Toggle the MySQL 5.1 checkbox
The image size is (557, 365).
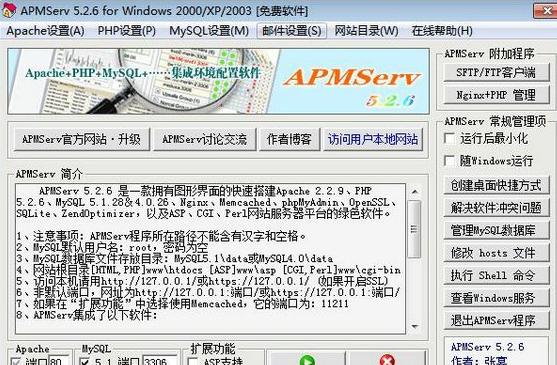click(85, 362)
